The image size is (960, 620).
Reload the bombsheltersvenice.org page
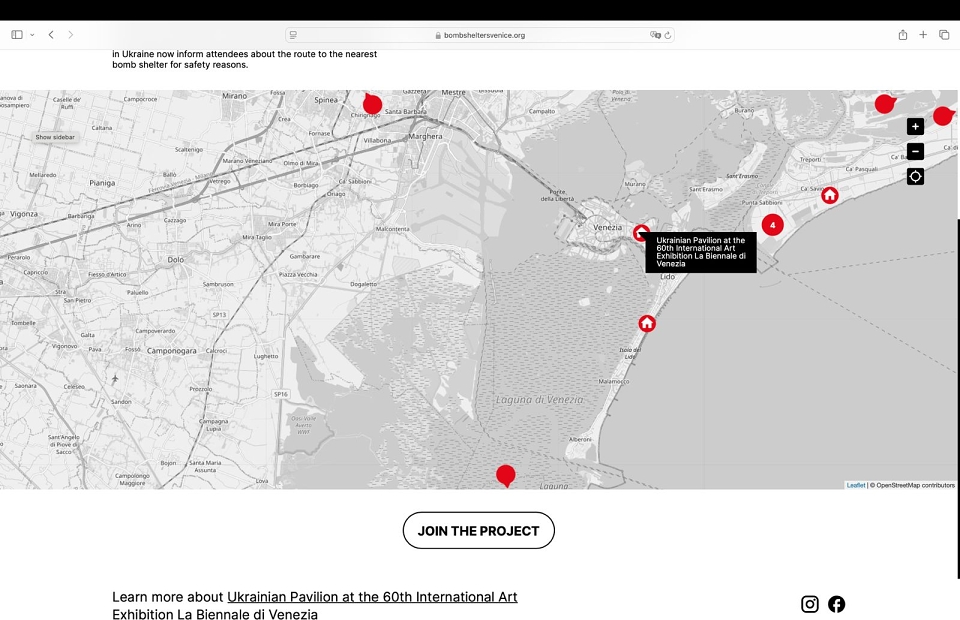[x=668, y=35]
